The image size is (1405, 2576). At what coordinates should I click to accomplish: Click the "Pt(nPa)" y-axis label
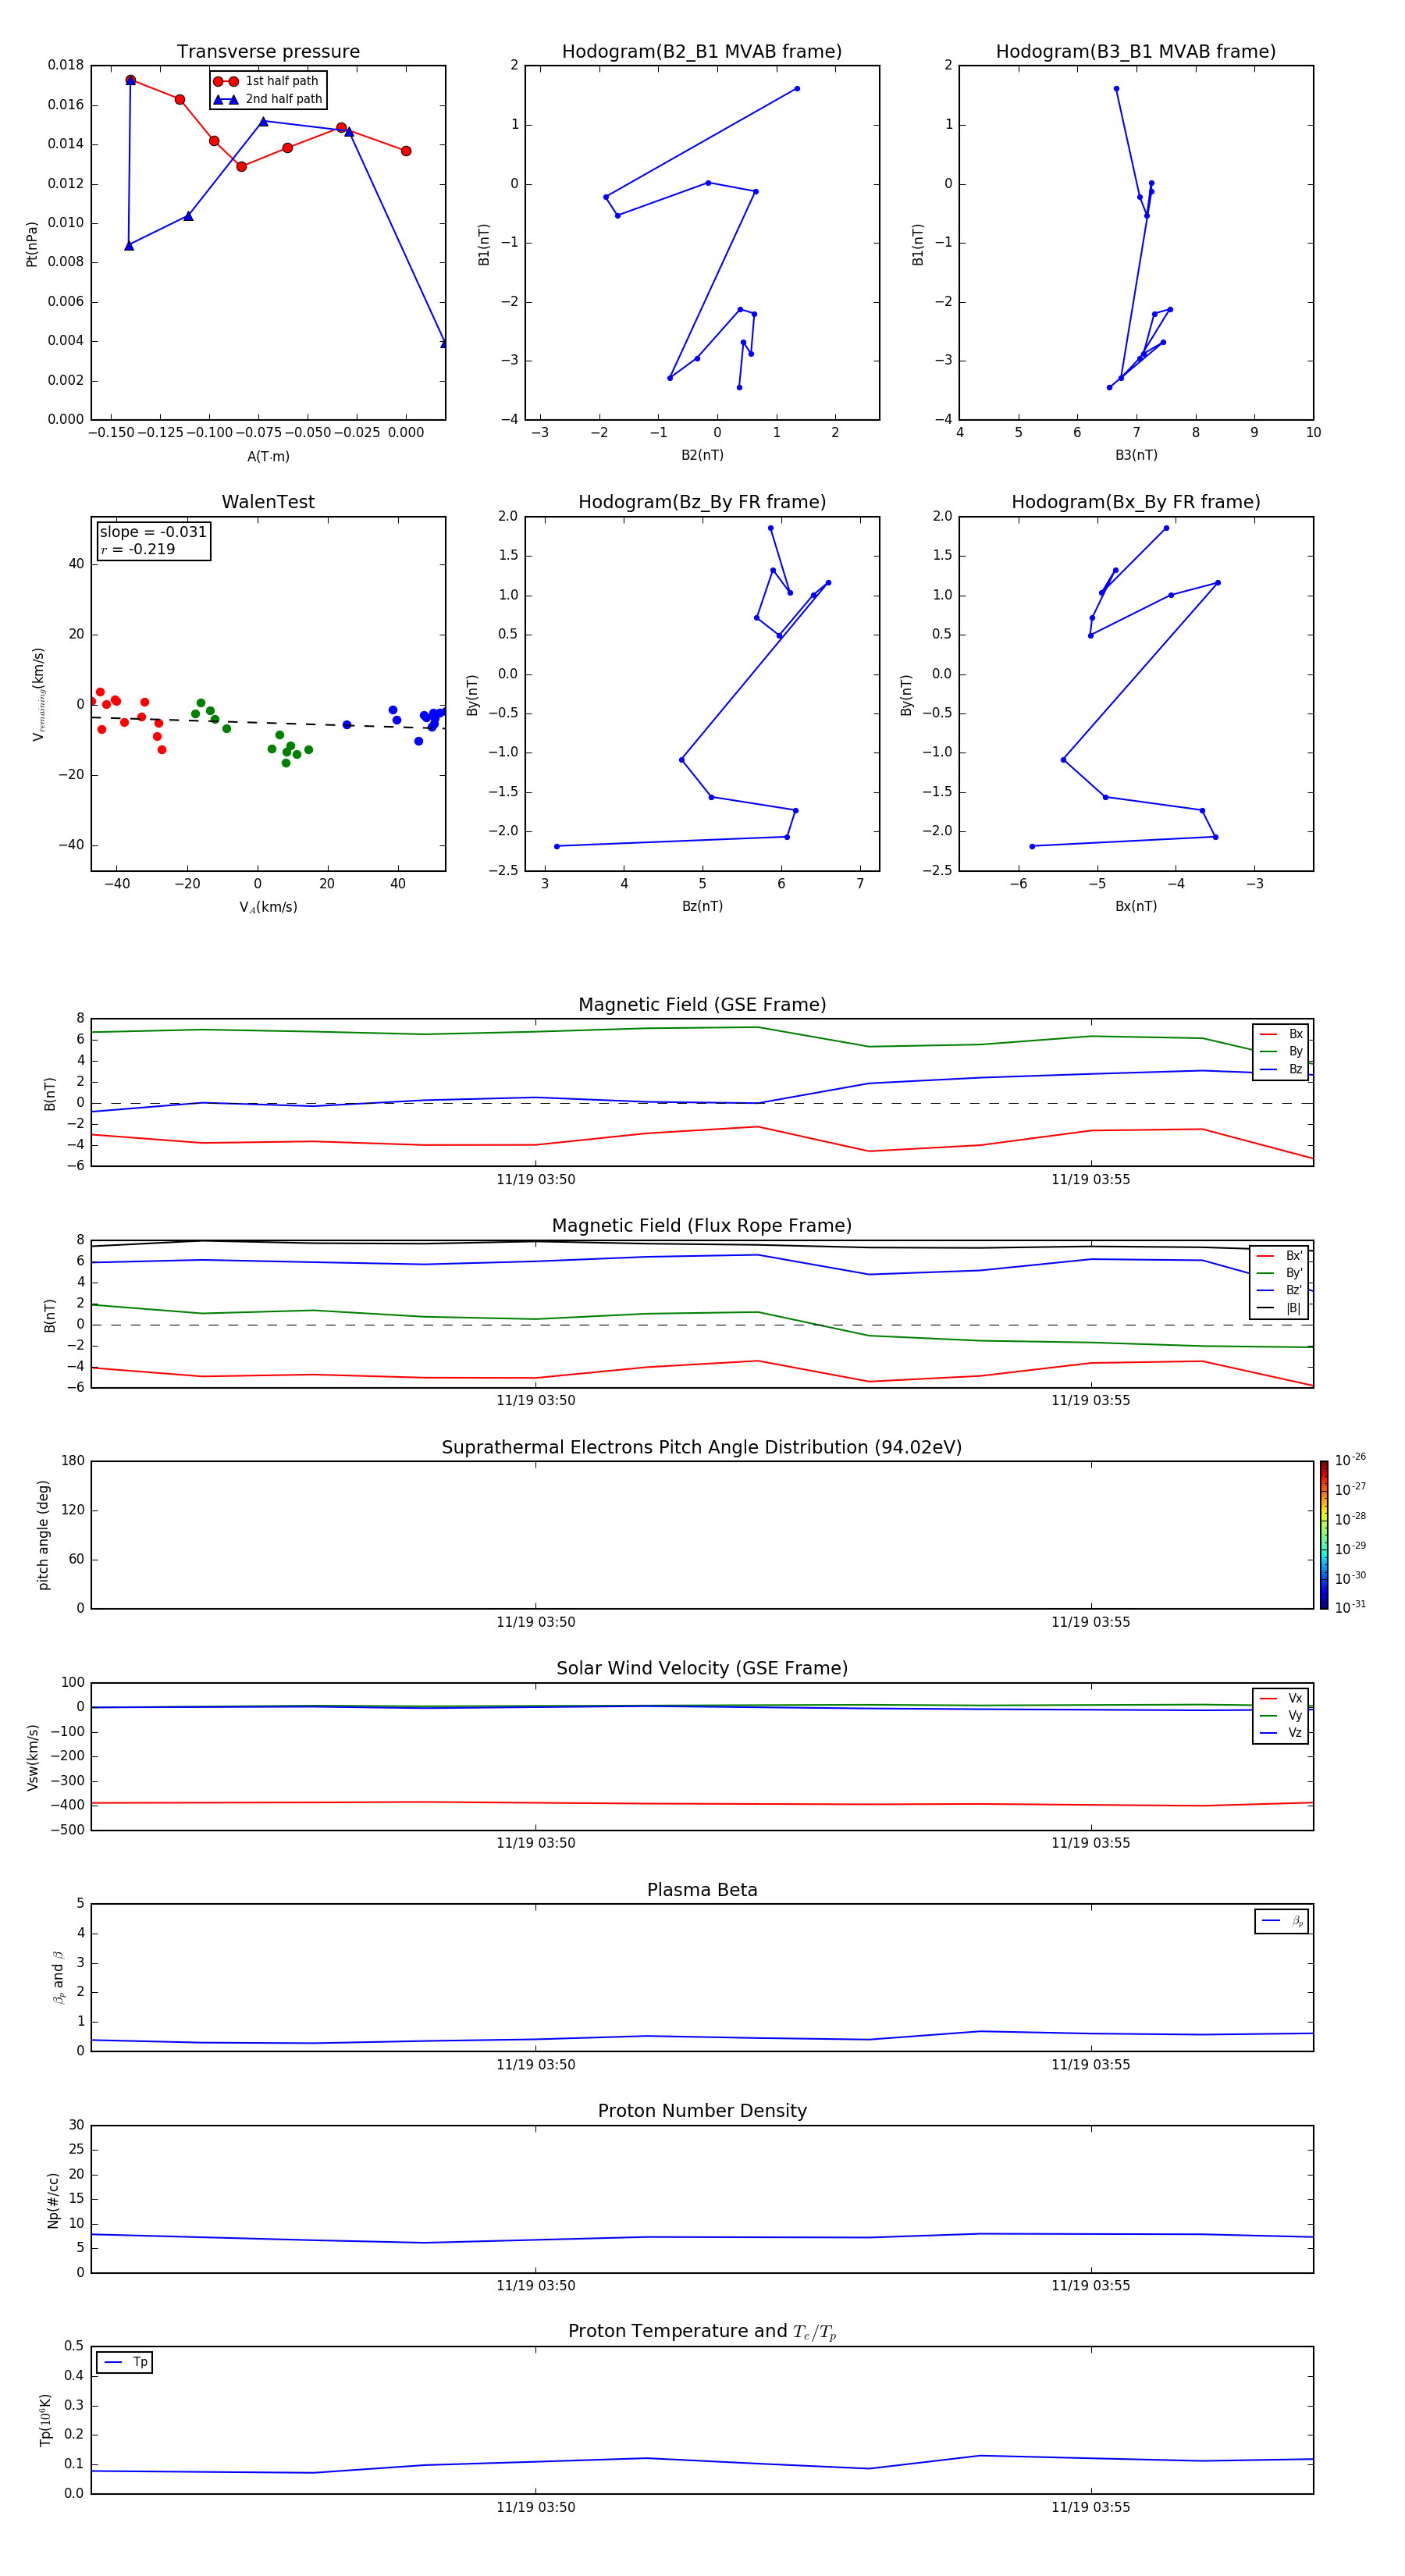click(x=32, y=244)
